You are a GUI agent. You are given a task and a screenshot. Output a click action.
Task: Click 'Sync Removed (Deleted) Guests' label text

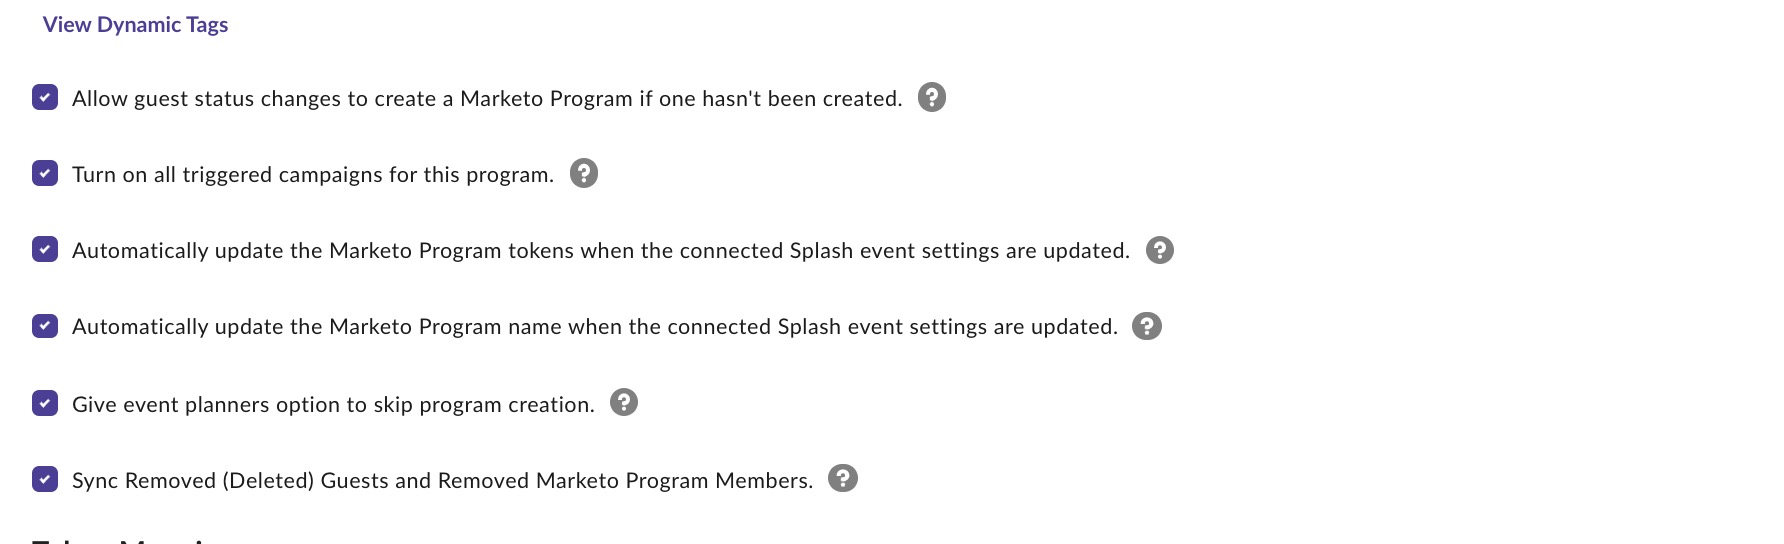[x=442, y=481]
